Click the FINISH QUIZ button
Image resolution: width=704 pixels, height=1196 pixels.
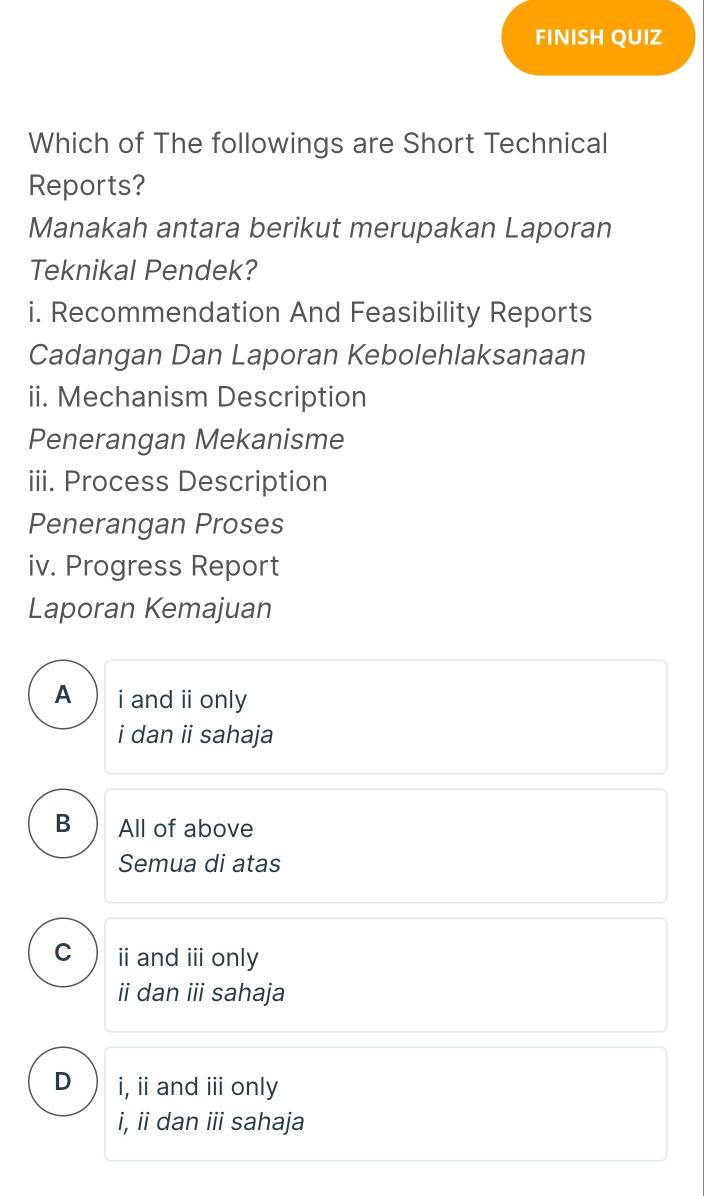597,37
